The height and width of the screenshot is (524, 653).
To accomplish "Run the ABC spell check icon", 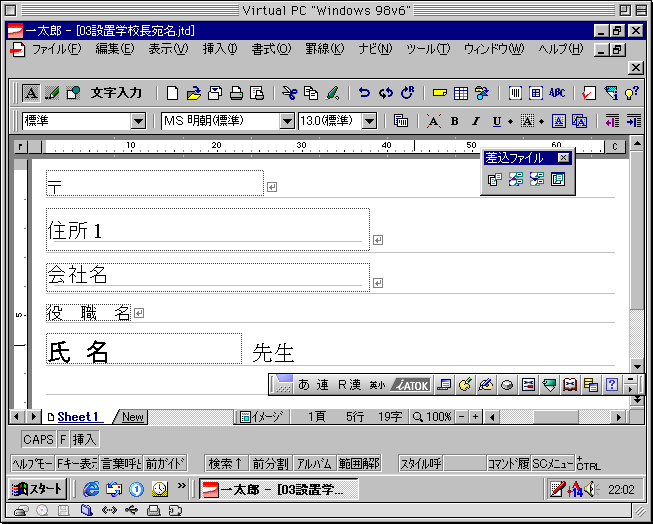I will (557, 92).
